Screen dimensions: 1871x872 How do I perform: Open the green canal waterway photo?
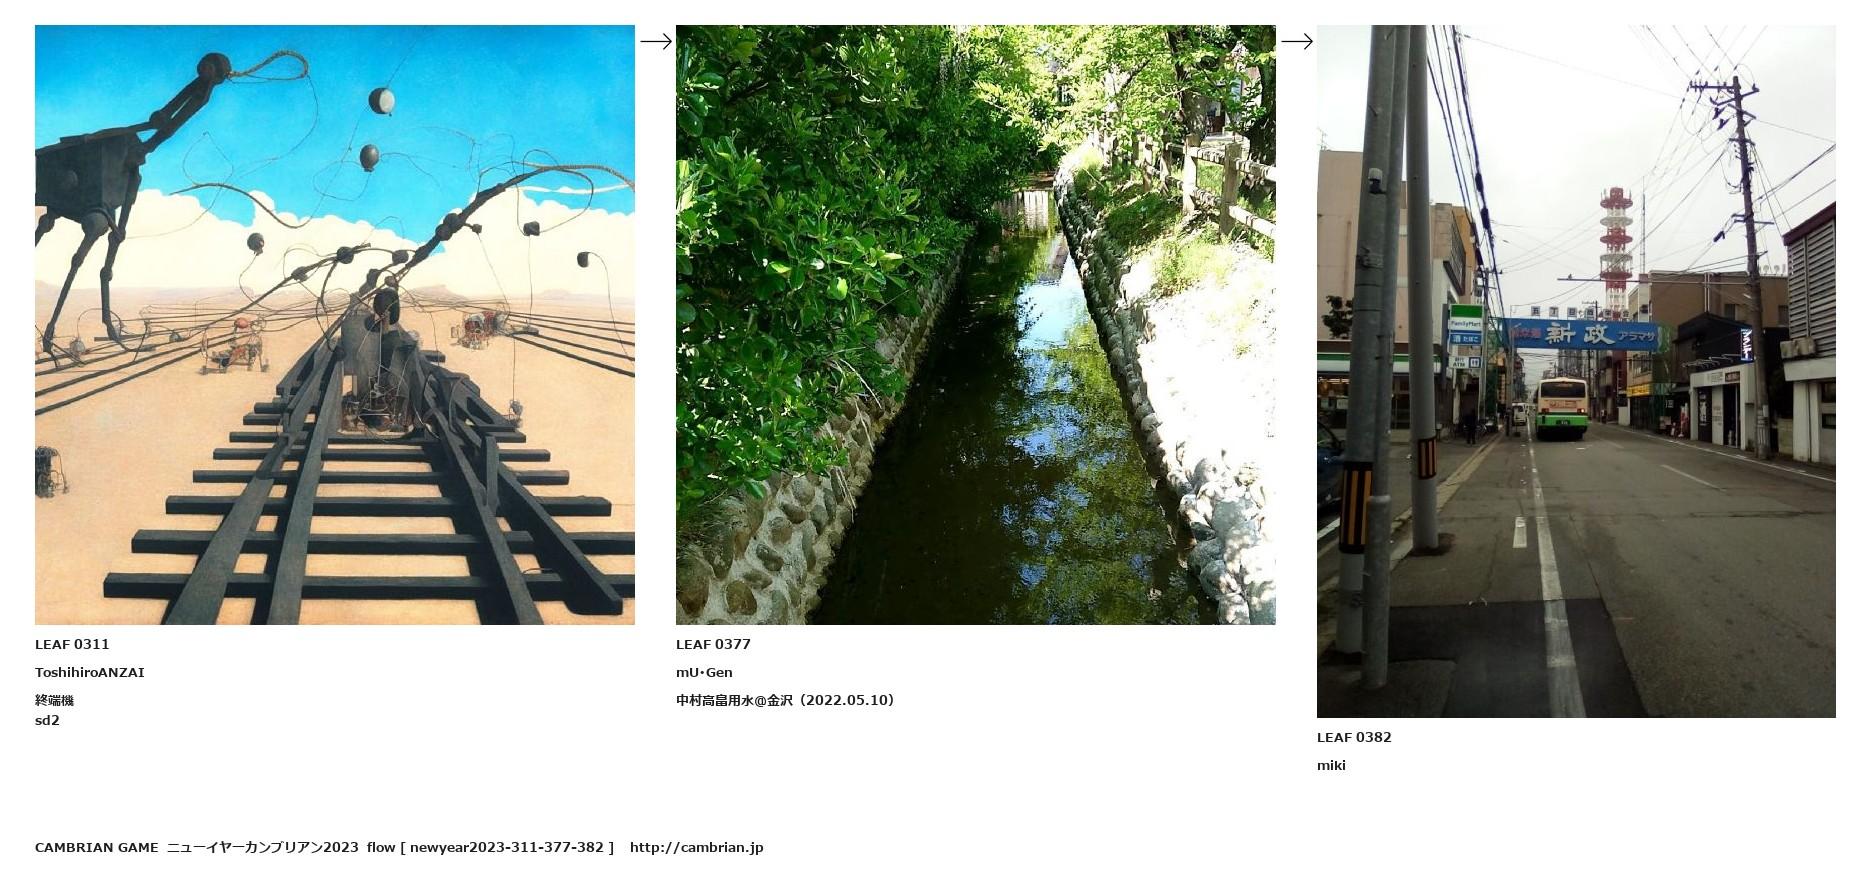[x=976, y=325]
